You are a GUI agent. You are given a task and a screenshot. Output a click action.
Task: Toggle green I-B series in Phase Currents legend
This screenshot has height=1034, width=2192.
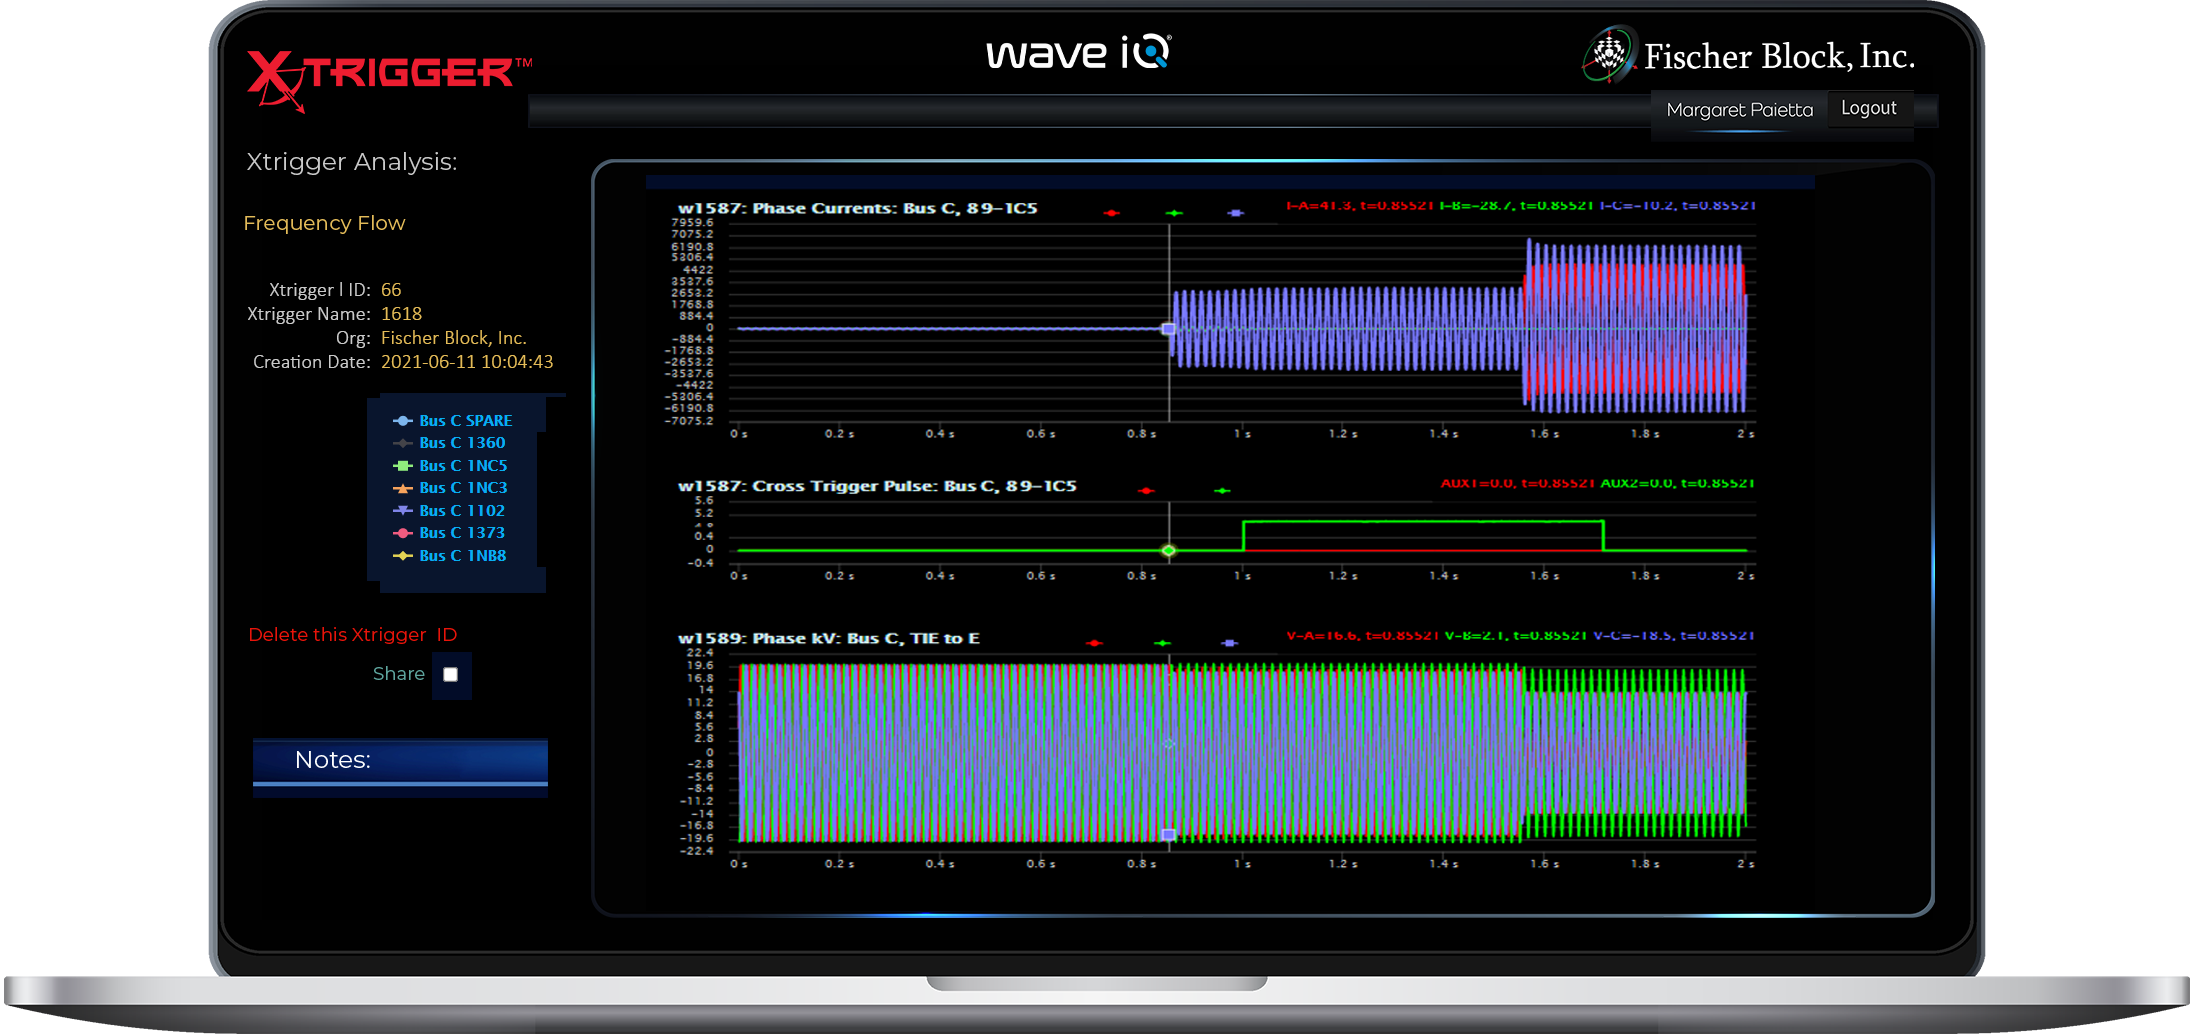1174,213
